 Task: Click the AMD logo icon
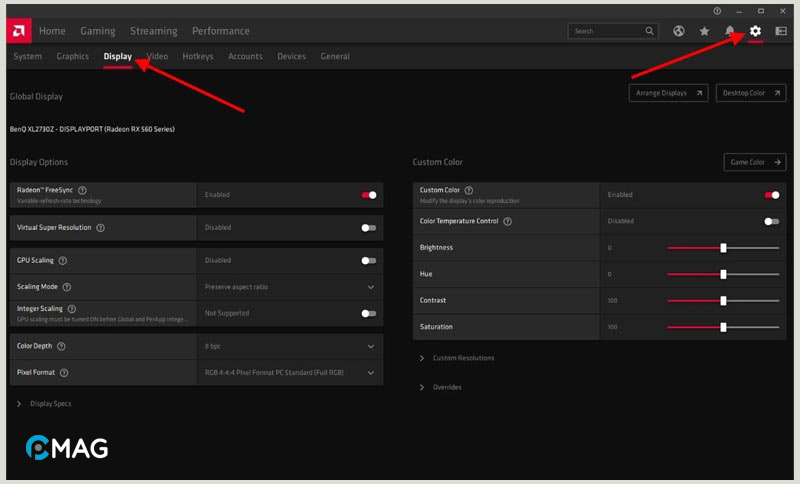click(x=20, y=31)
